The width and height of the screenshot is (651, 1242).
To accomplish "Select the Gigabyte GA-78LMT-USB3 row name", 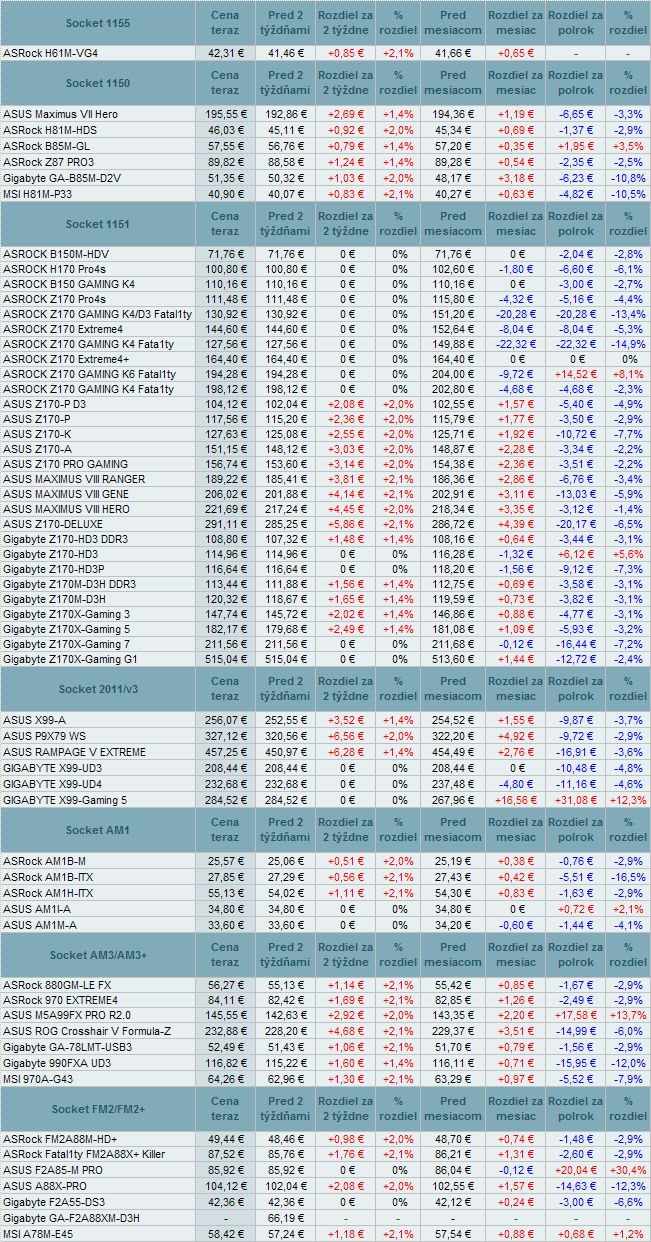I will (x=65, y=1047).
